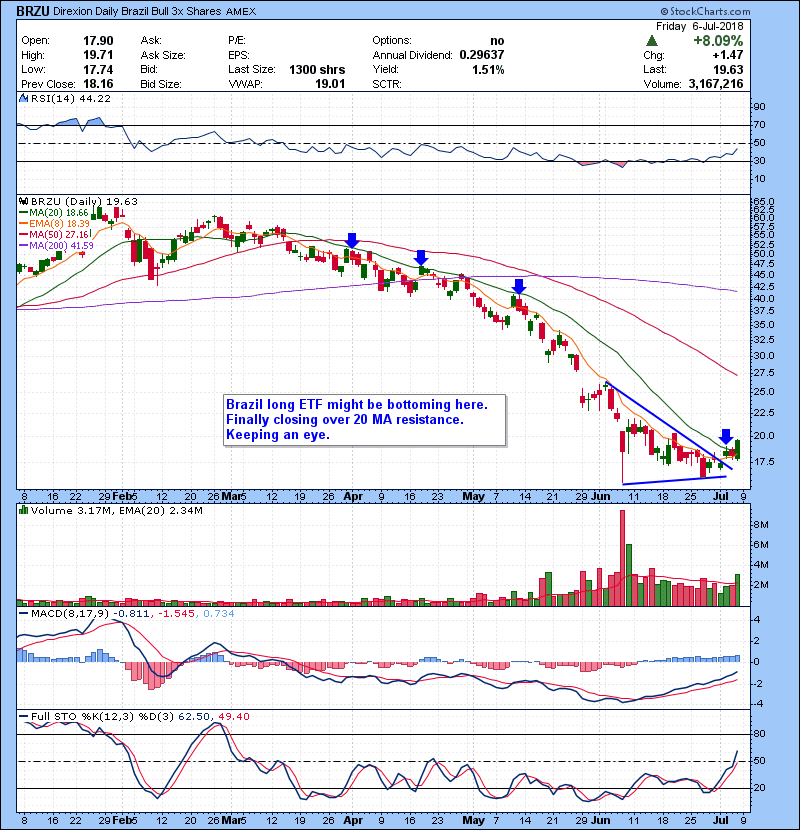Image resolution: width=800 pixels, height=830 pixels.
Task: Click the Brazil long ETF annotation note
Action: [x=364, y=420]
